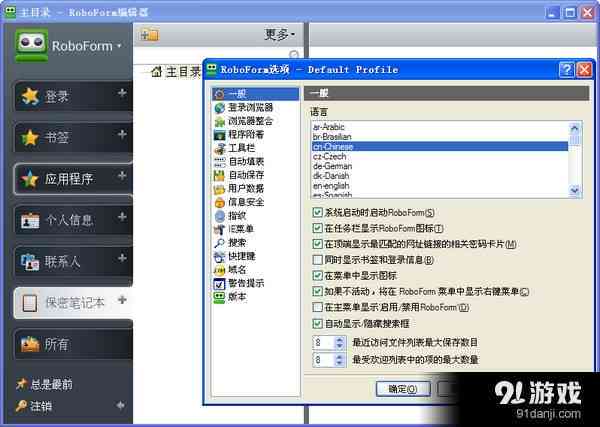Open the 更多 dropdown menu
Screen dimensions: 600x427
pos(280,35)
